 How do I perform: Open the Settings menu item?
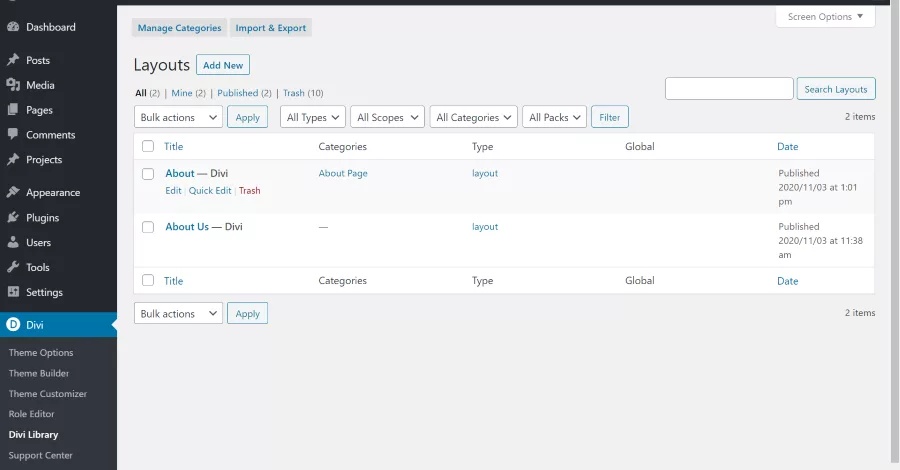(x=44, y=292)
